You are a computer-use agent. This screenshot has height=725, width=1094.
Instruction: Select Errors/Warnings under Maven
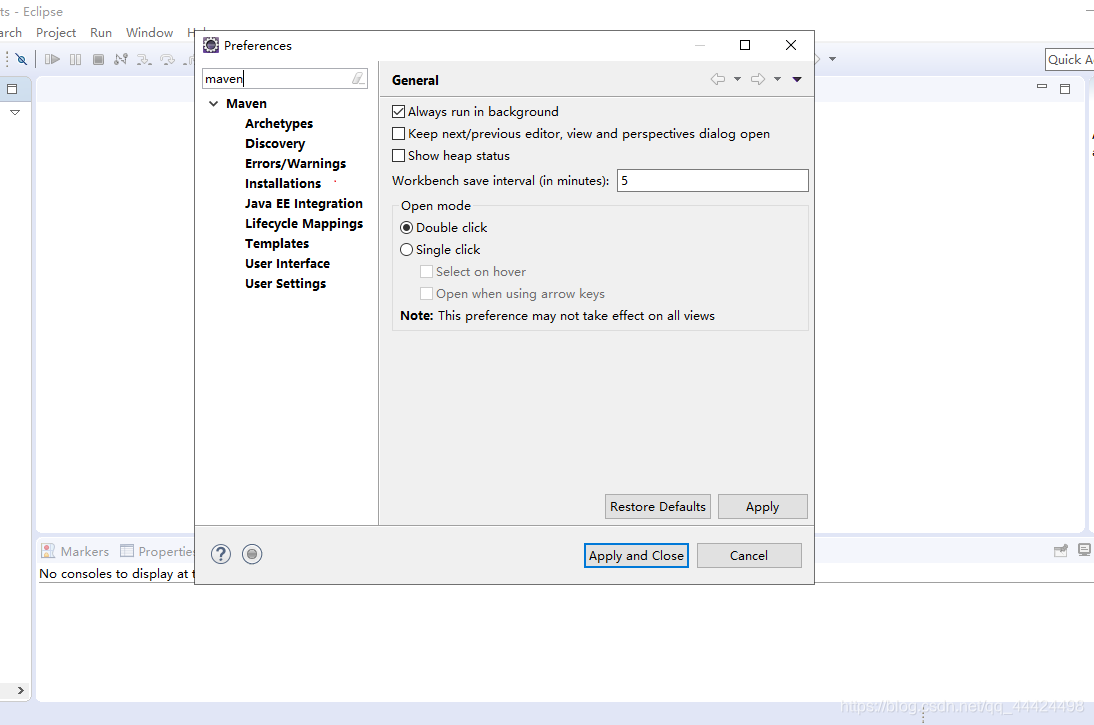[x=295, y=163]
